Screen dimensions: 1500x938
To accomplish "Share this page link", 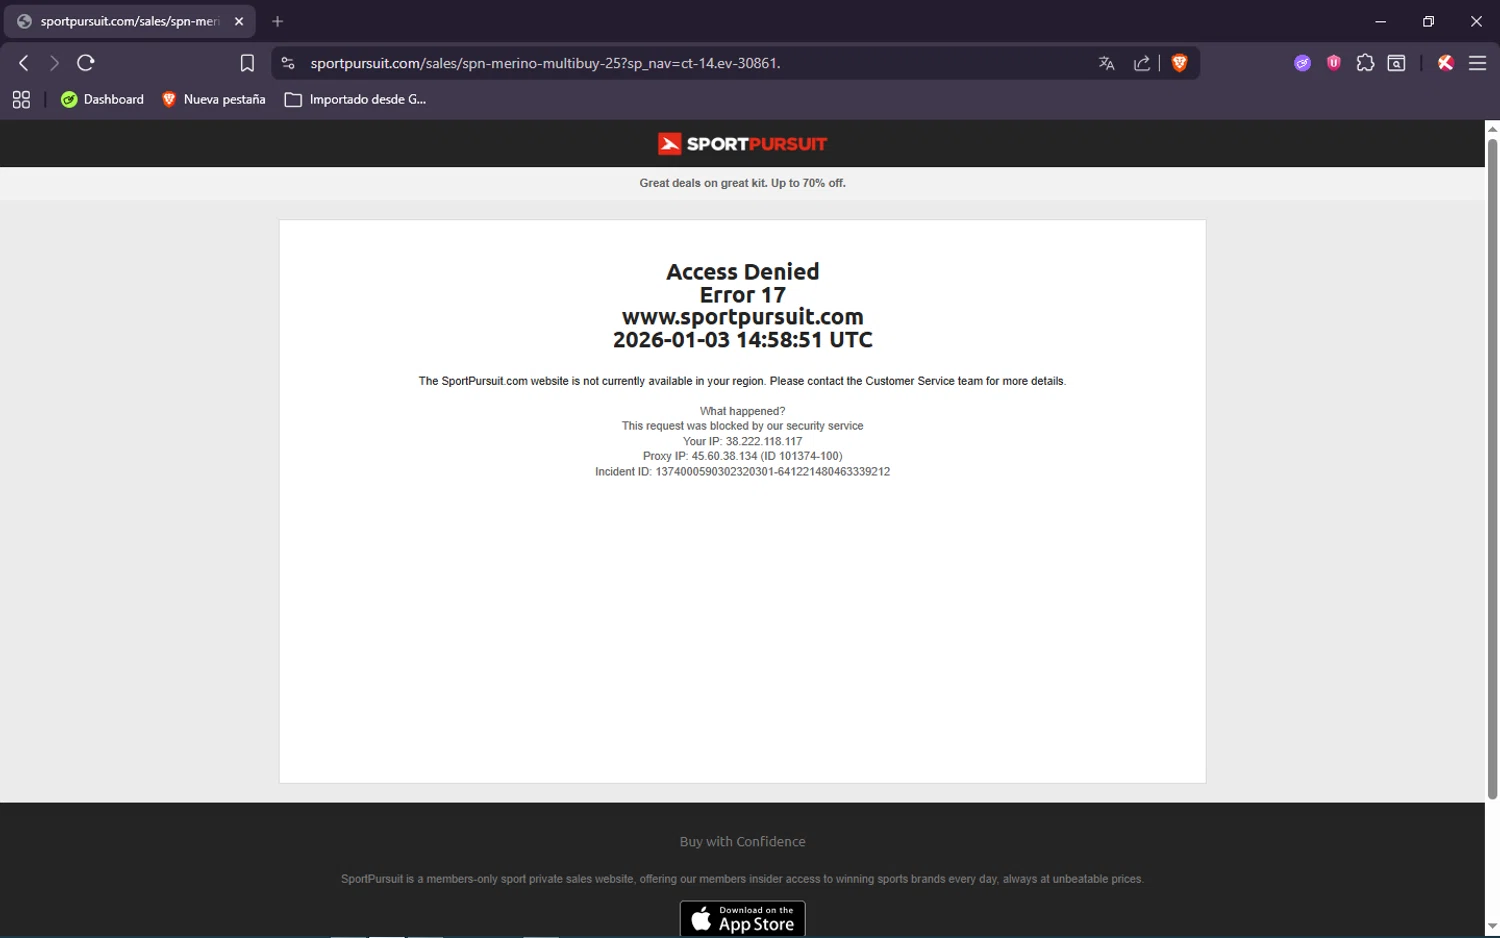I will pos(1141,63).
